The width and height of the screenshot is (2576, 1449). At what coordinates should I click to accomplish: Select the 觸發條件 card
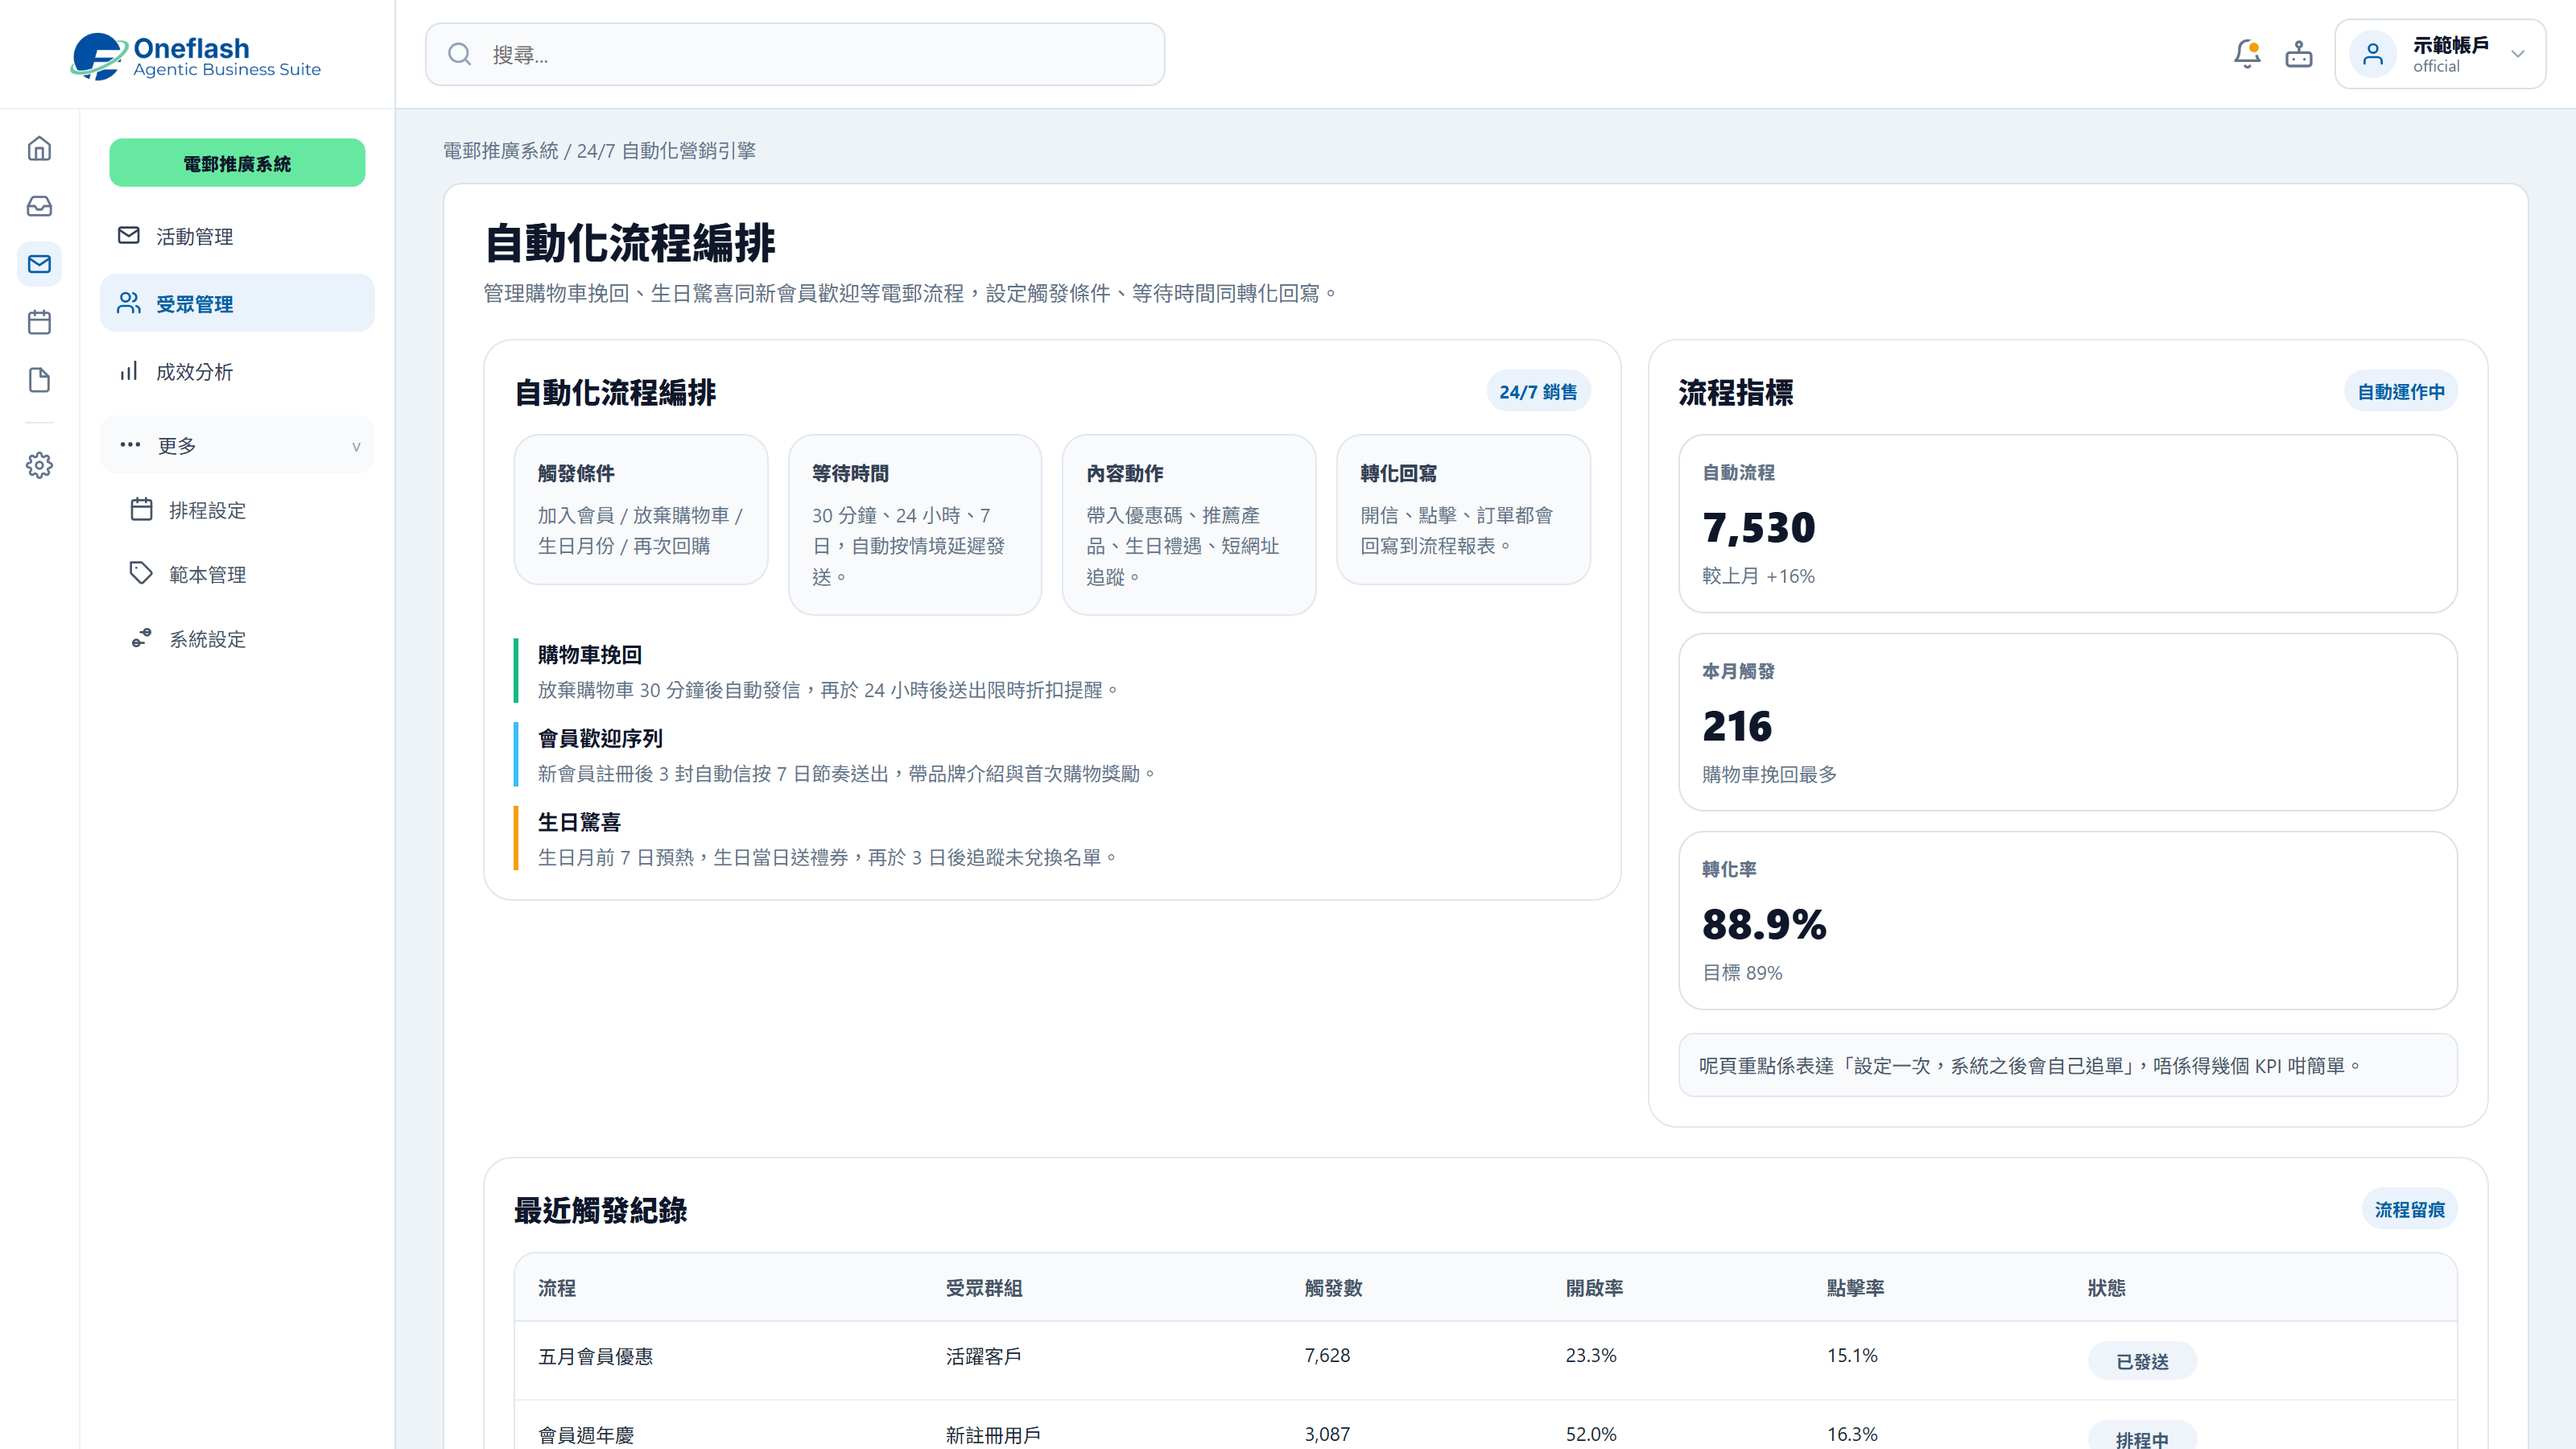641,509
